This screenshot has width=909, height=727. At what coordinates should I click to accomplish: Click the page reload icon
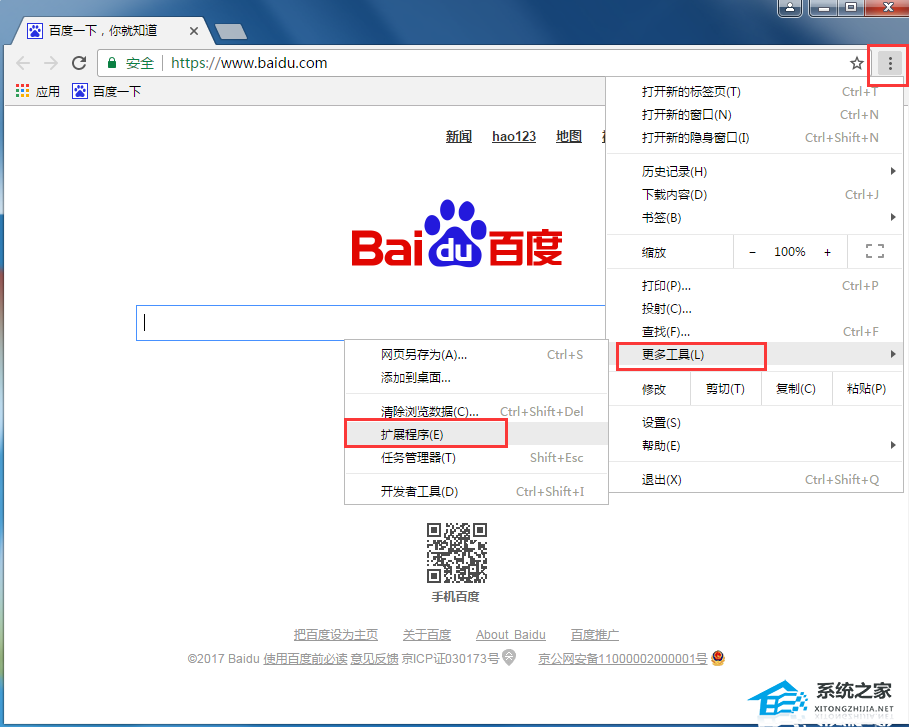[x=79, y=63]
